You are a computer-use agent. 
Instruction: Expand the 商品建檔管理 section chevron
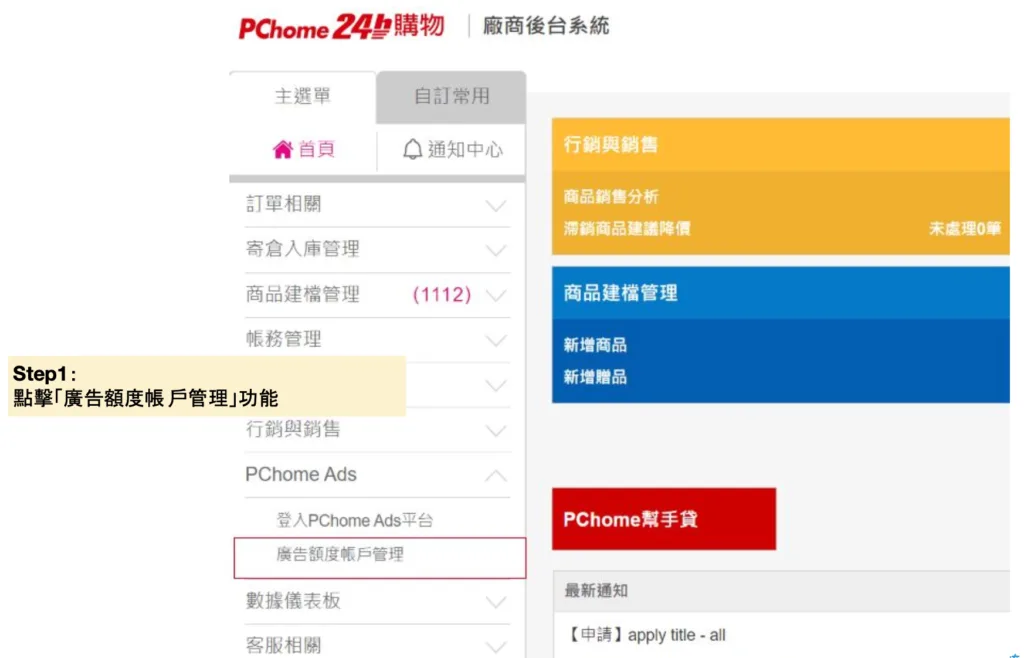click(x=495, y=296)
